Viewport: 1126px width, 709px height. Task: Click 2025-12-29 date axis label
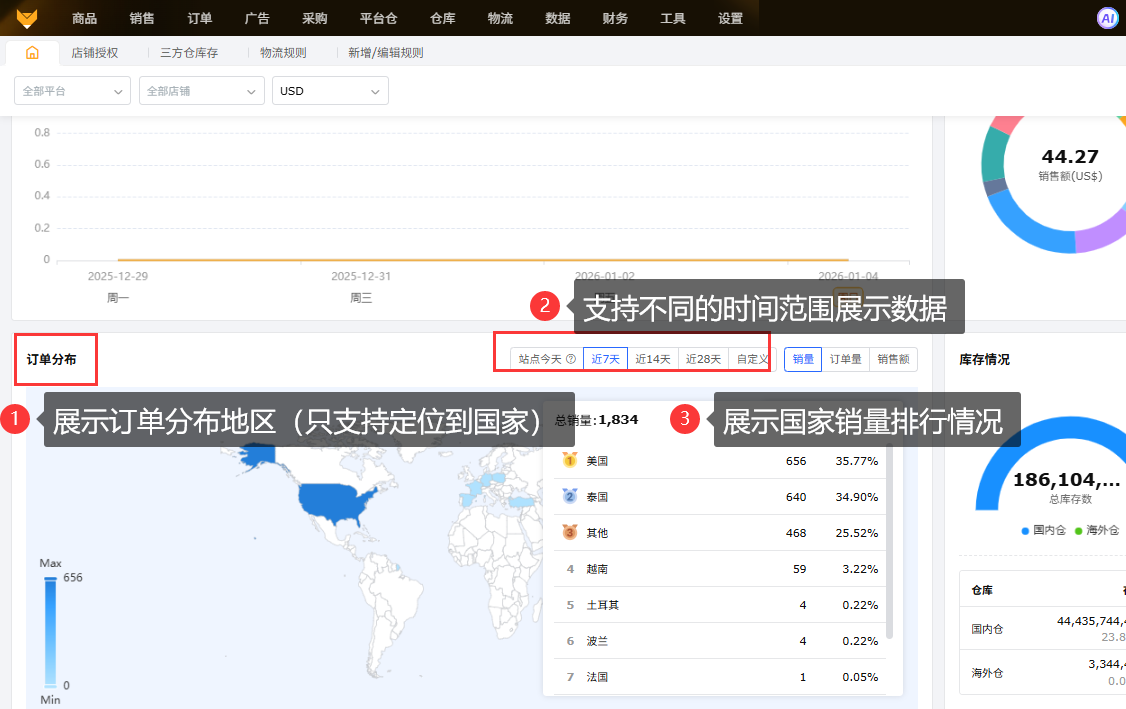pyautogui.click(x=118, y=276)
